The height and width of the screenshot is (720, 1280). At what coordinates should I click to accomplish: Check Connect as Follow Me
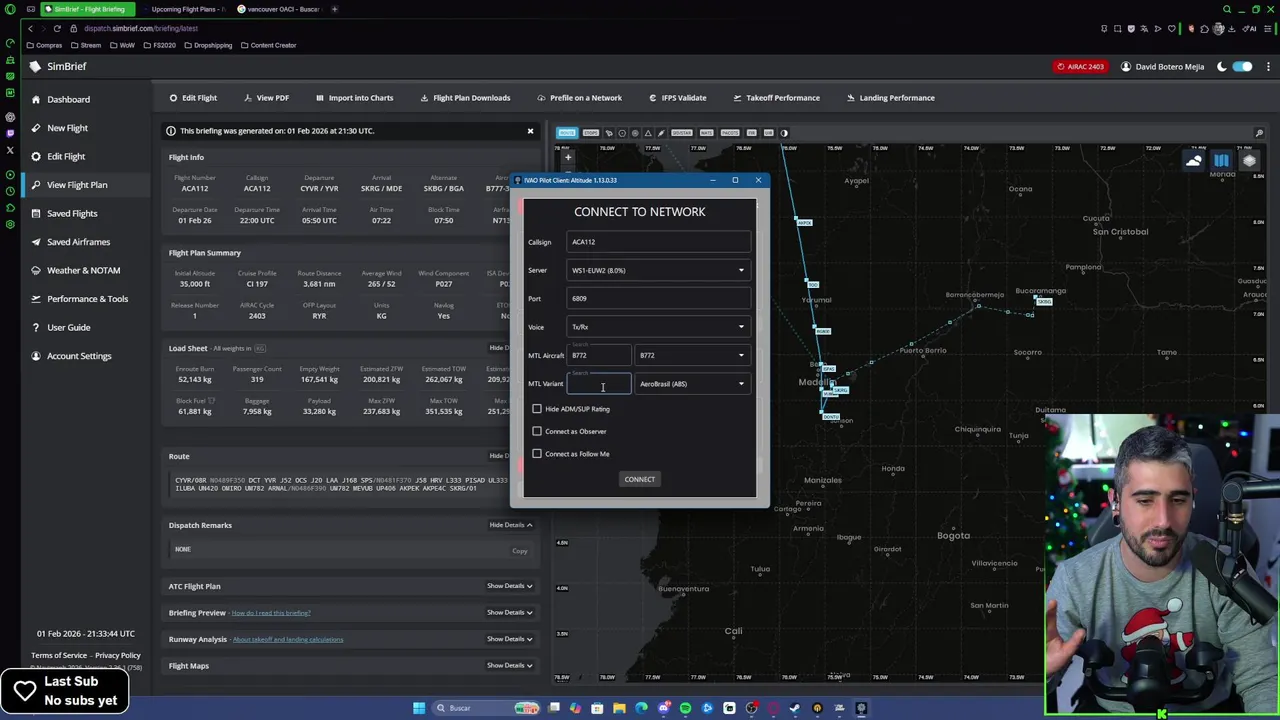pos(537,454)
